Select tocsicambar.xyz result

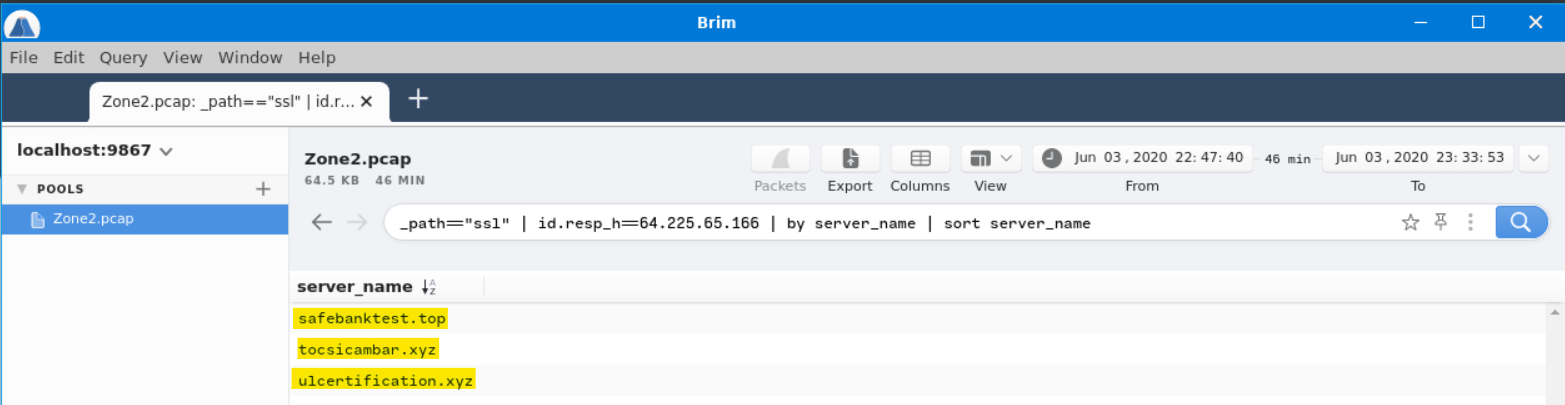[368, 350]
